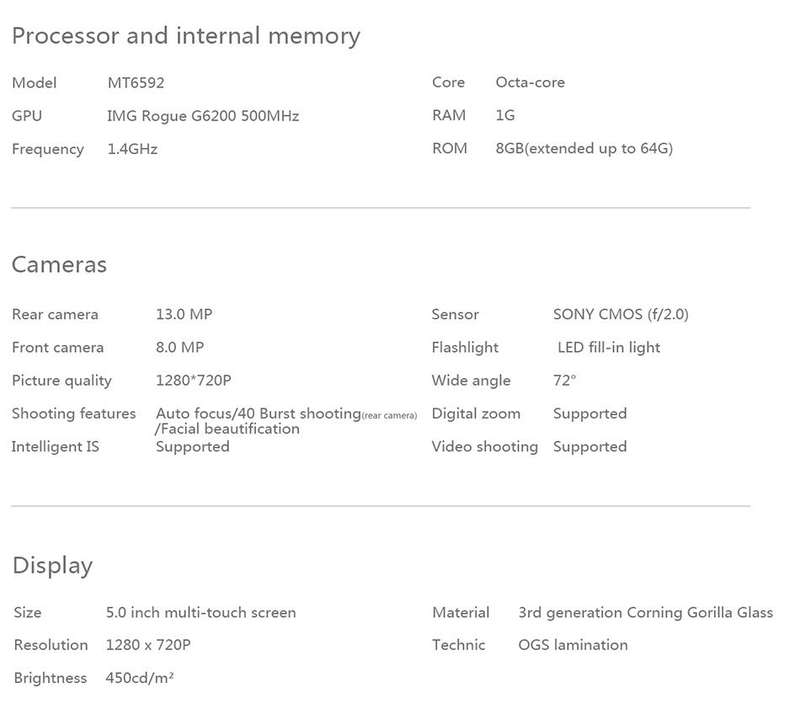Click the Processor and internal memory heading
This screenshot has height=714, width=800.
point(186,36)
